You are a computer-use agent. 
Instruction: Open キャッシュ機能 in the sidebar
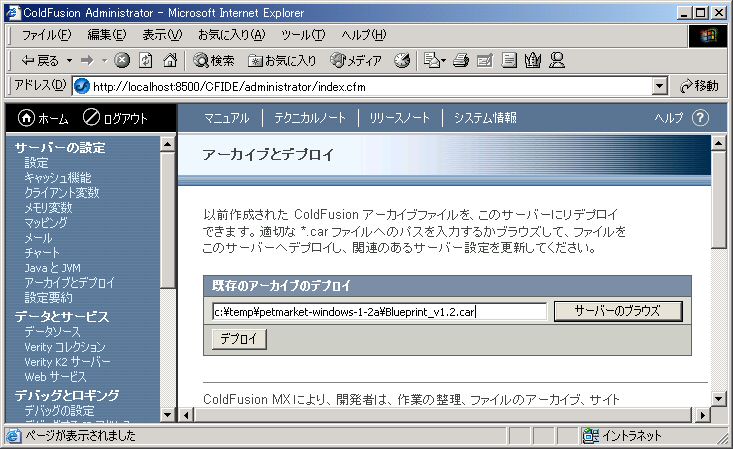coord(58,178)
